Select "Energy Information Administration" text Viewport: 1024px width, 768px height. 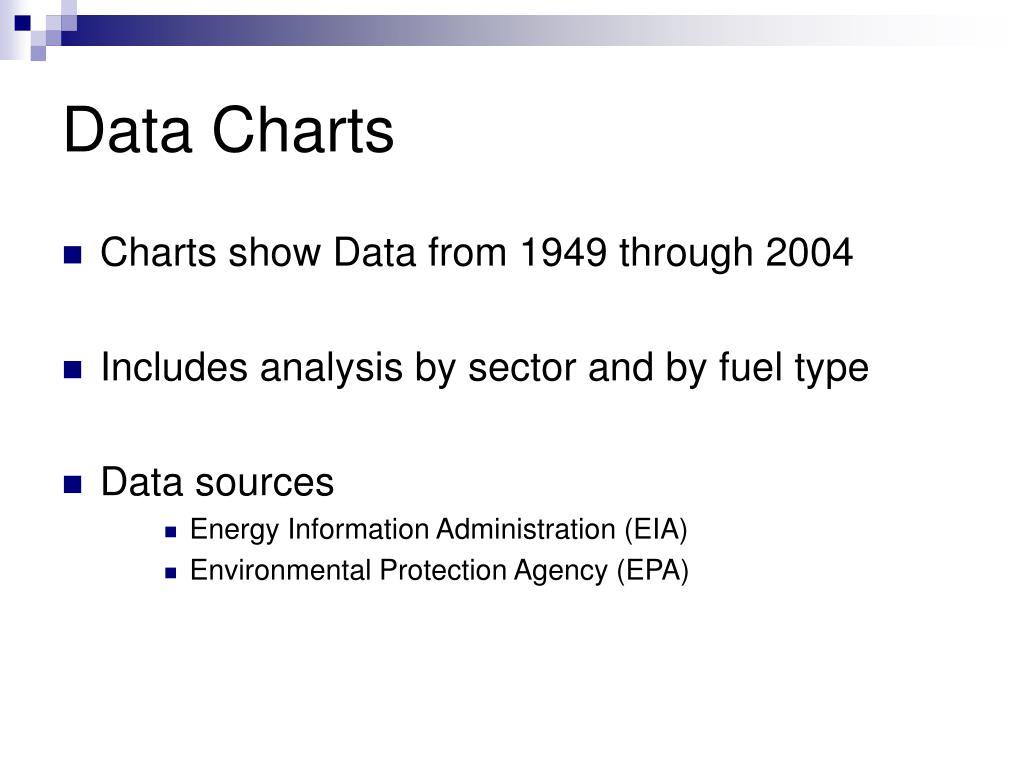pos(402,530)
